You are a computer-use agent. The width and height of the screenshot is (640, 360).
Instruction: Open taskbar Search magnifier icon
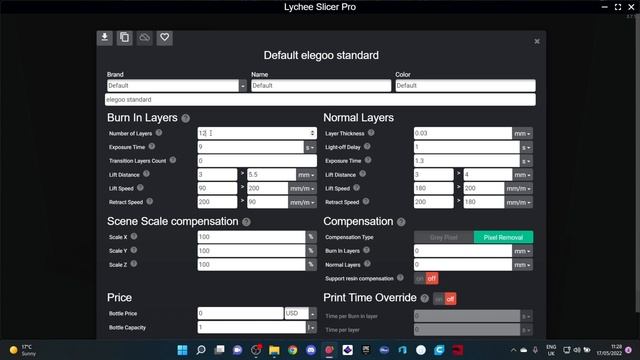pos(201,350)
